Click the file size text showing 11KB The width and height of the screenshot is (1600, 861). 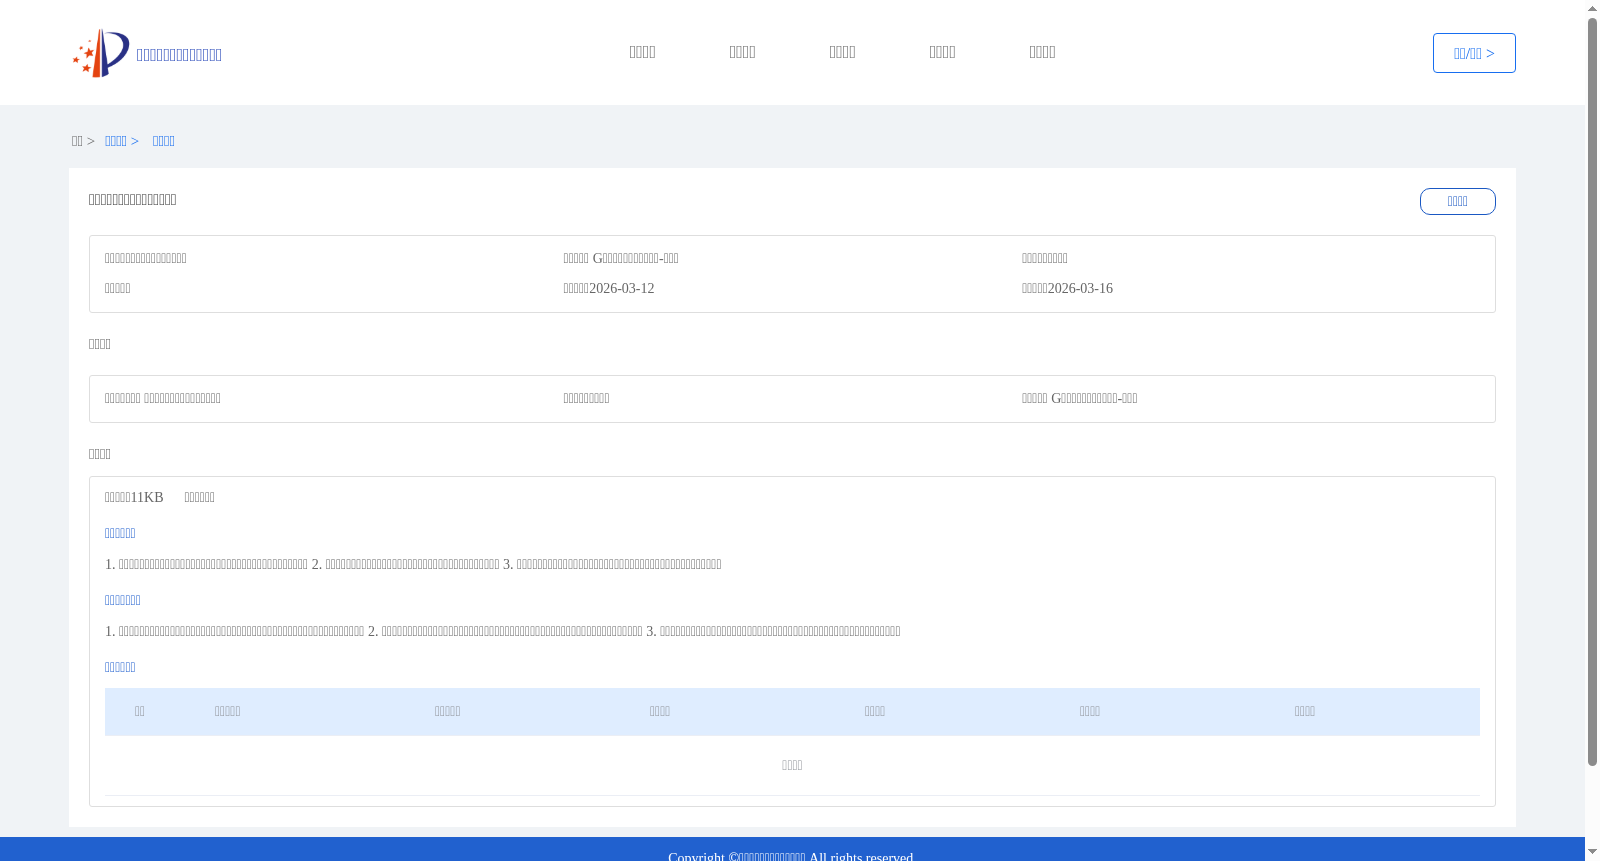point(134,497)
